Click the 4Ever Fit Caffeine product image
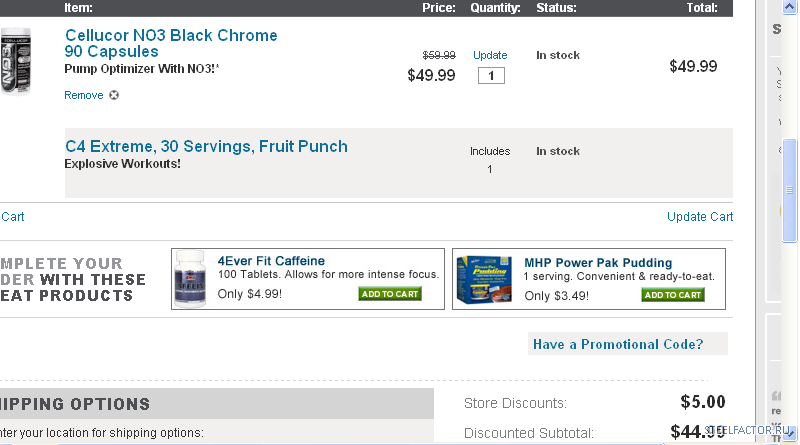This screenshot has height=445, width=800. (190, 278)
